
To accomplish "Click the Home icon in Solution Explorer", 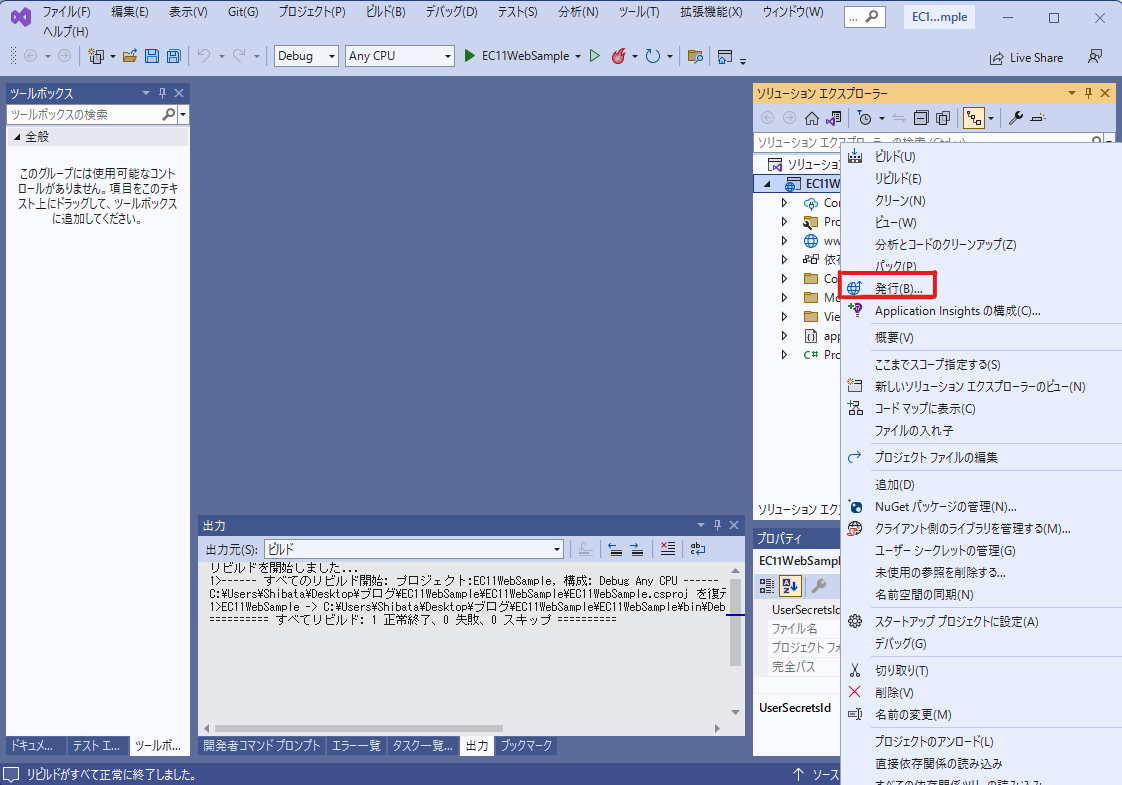I will (x=811, y=118).
